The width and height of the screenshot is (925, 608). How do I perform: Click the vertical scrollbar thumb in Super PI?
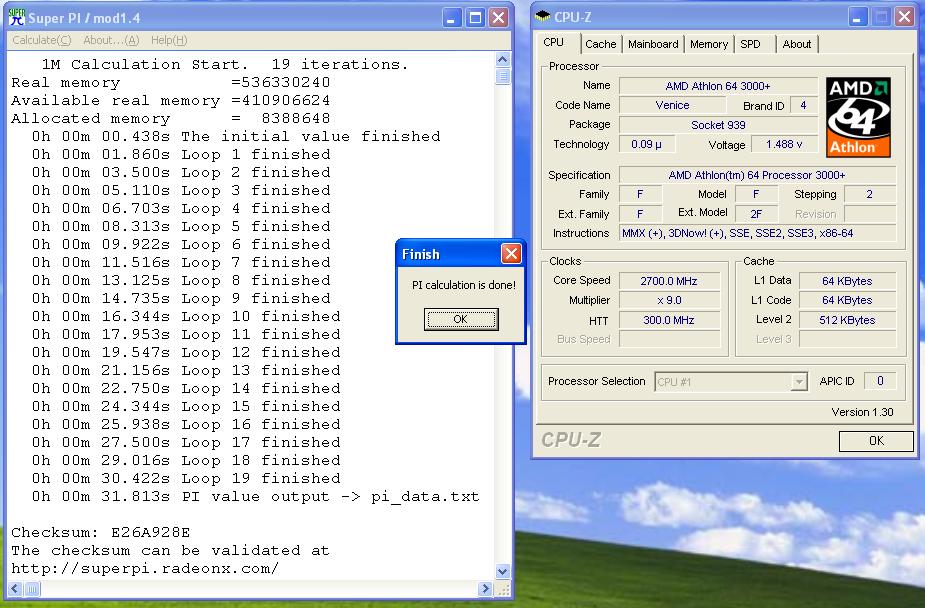tap(503, 77)
